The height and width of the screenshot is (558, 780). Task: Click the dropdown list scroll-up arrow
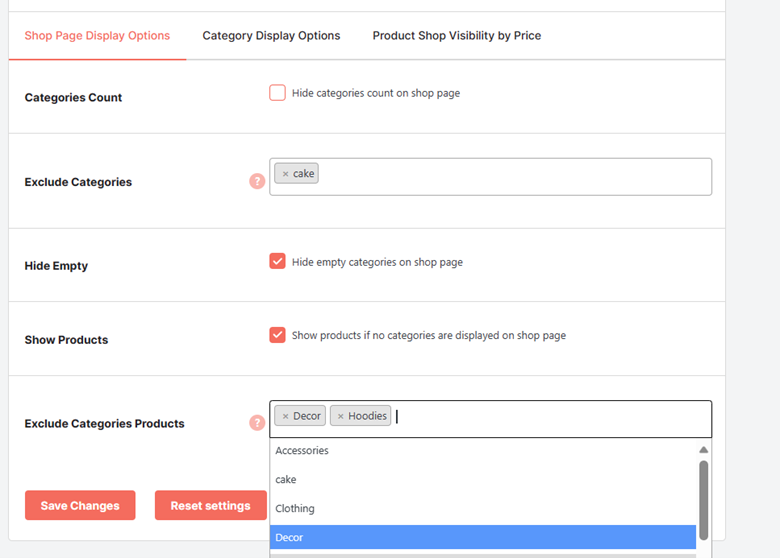[x=703, y=450]
